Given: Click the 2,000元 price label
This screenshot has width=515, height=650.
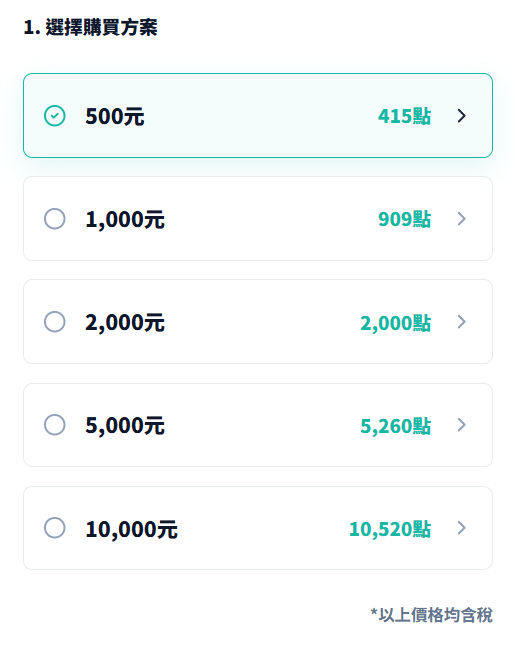Looking at the screenshot, I should point(125,323).
